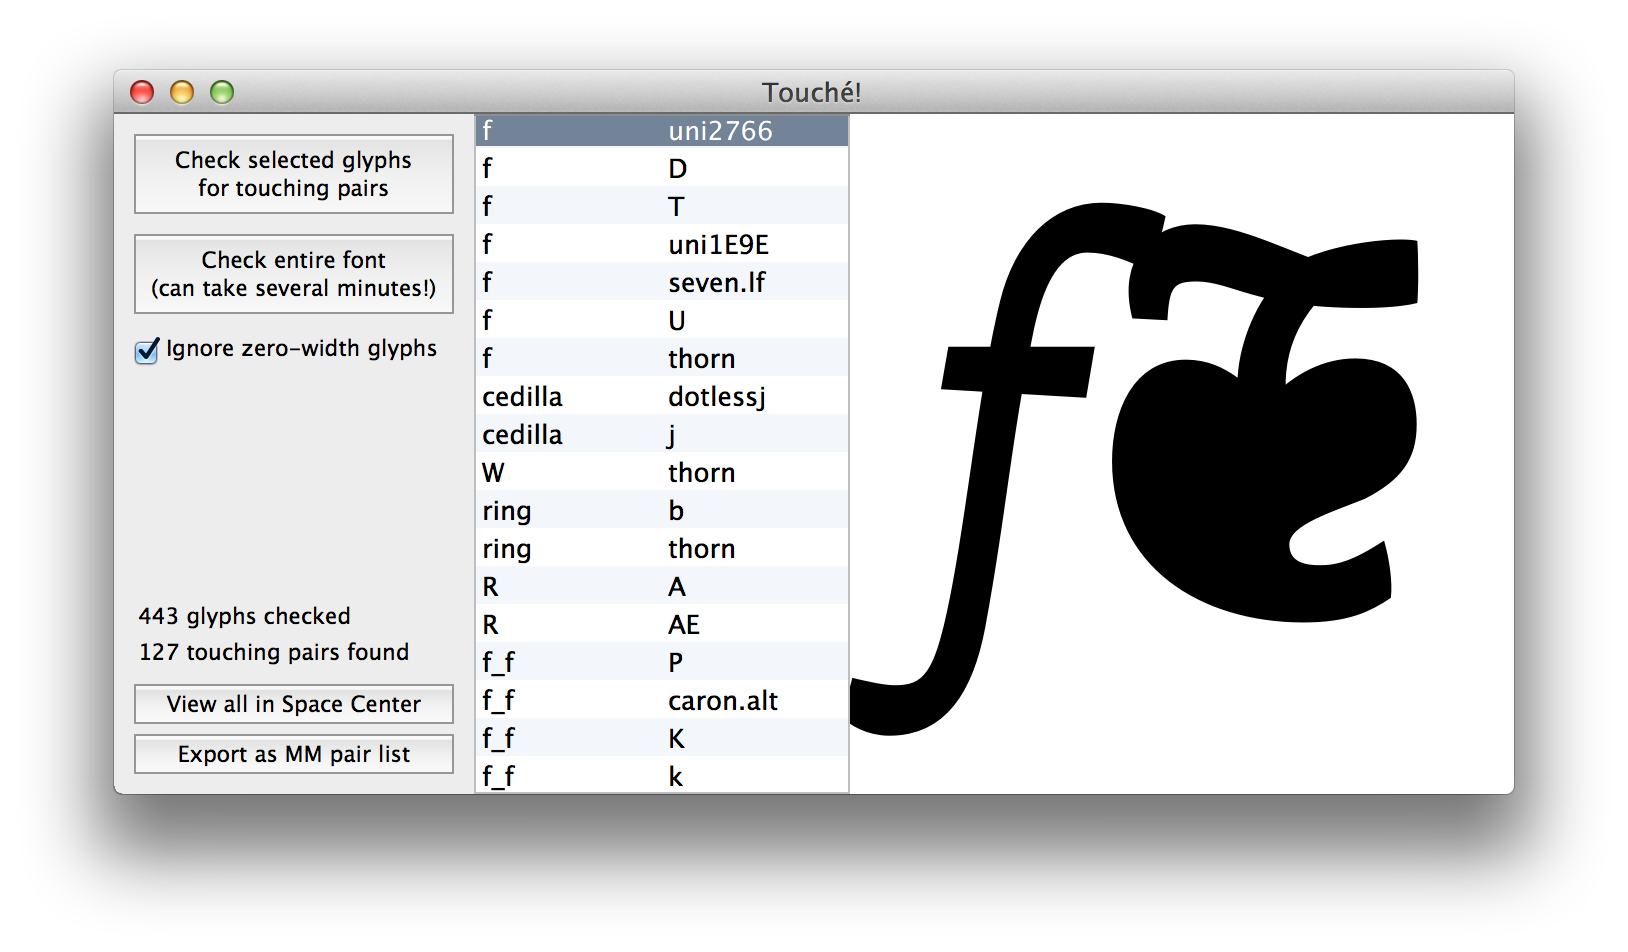Click View all in Space Center
This screenshot has width=1628, height=952.
(293, 704)
